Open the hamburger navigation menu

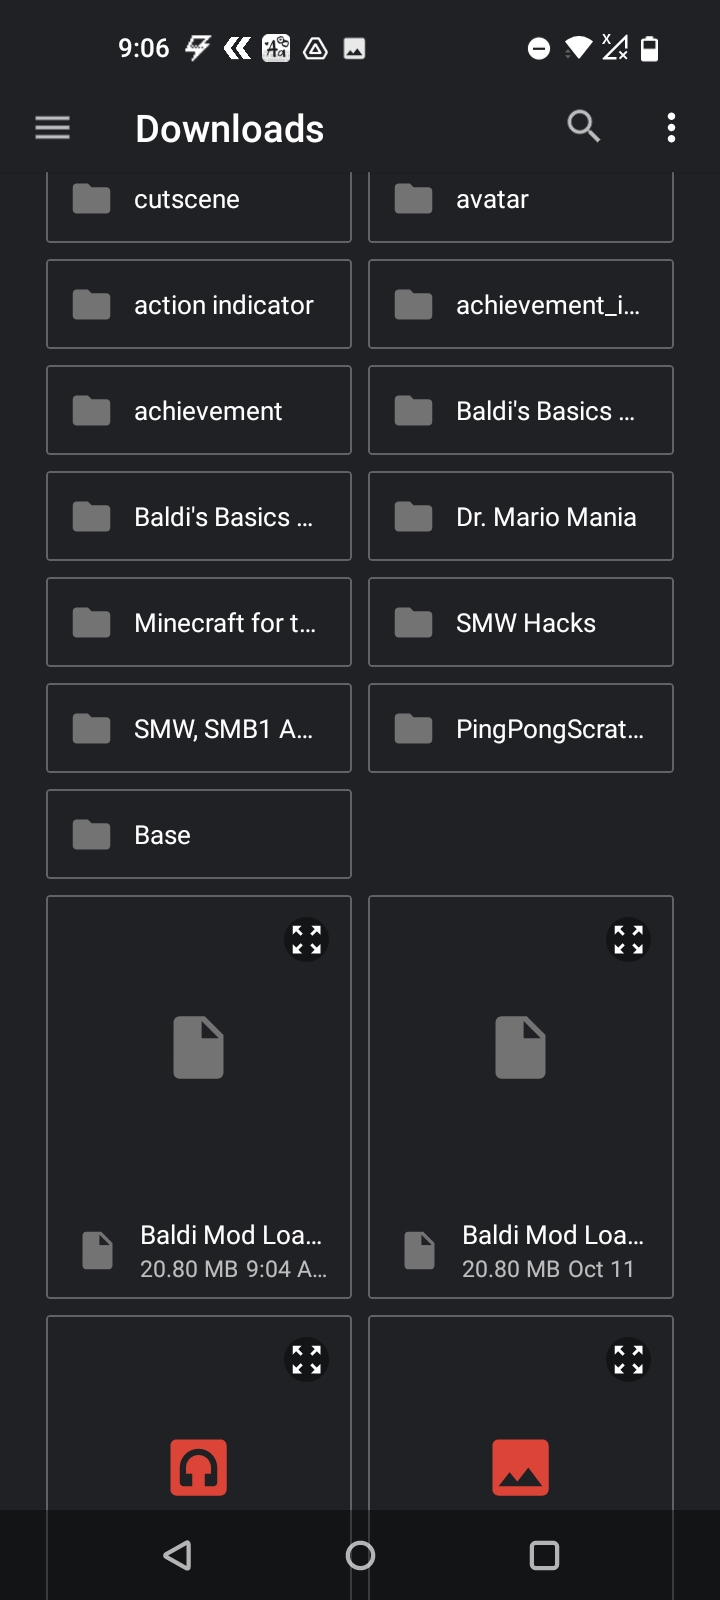(x=52, y=128)
